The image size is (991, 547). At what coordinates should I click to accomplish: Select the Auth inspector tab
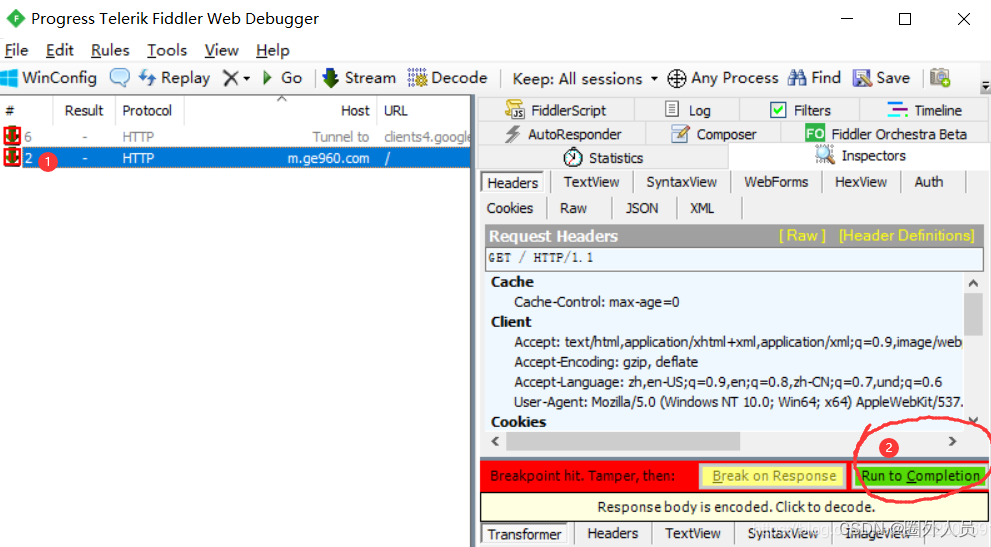click(928, 182)
